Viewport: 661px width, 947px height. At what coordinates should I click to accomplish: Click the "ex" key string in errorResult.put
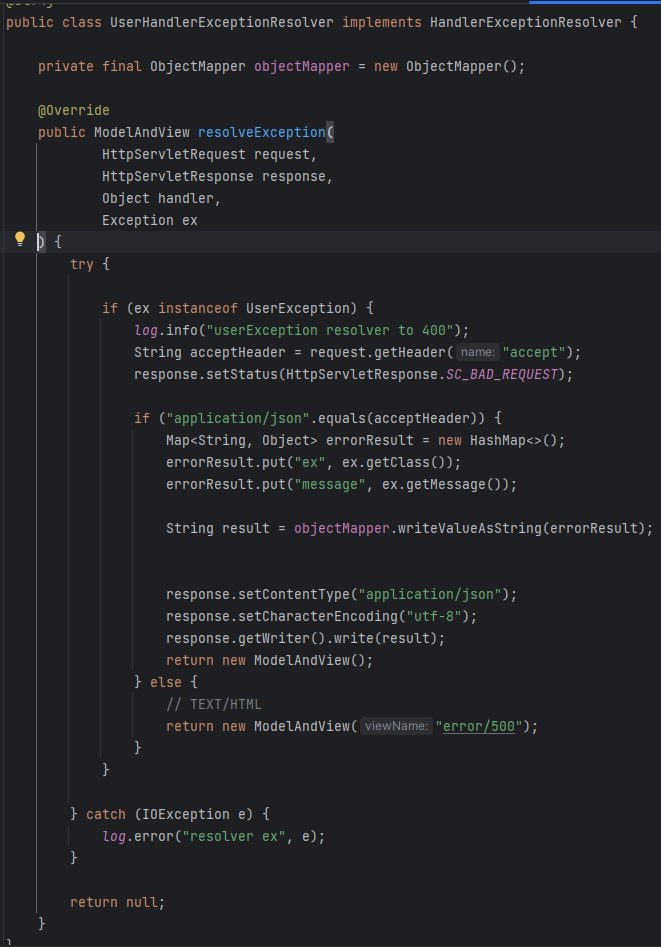(310, 463)
